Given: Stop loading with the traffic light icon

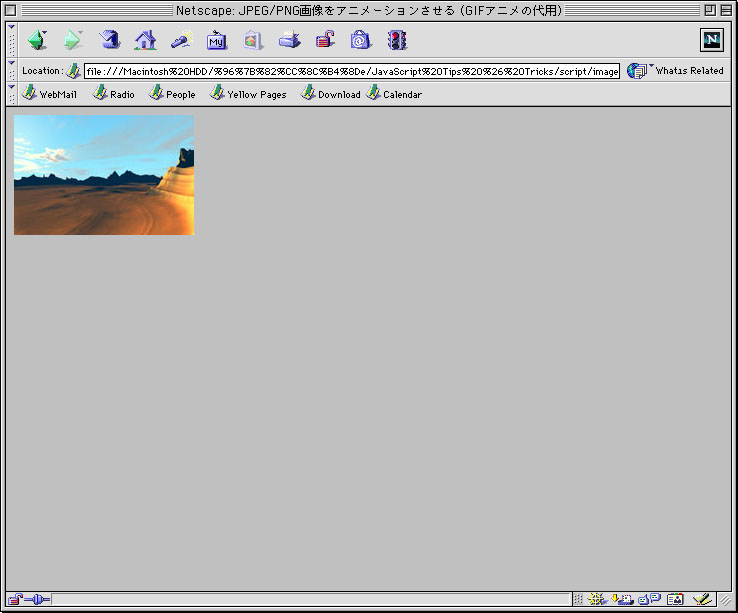Looking at the screenshot, I should pos(397,40).
